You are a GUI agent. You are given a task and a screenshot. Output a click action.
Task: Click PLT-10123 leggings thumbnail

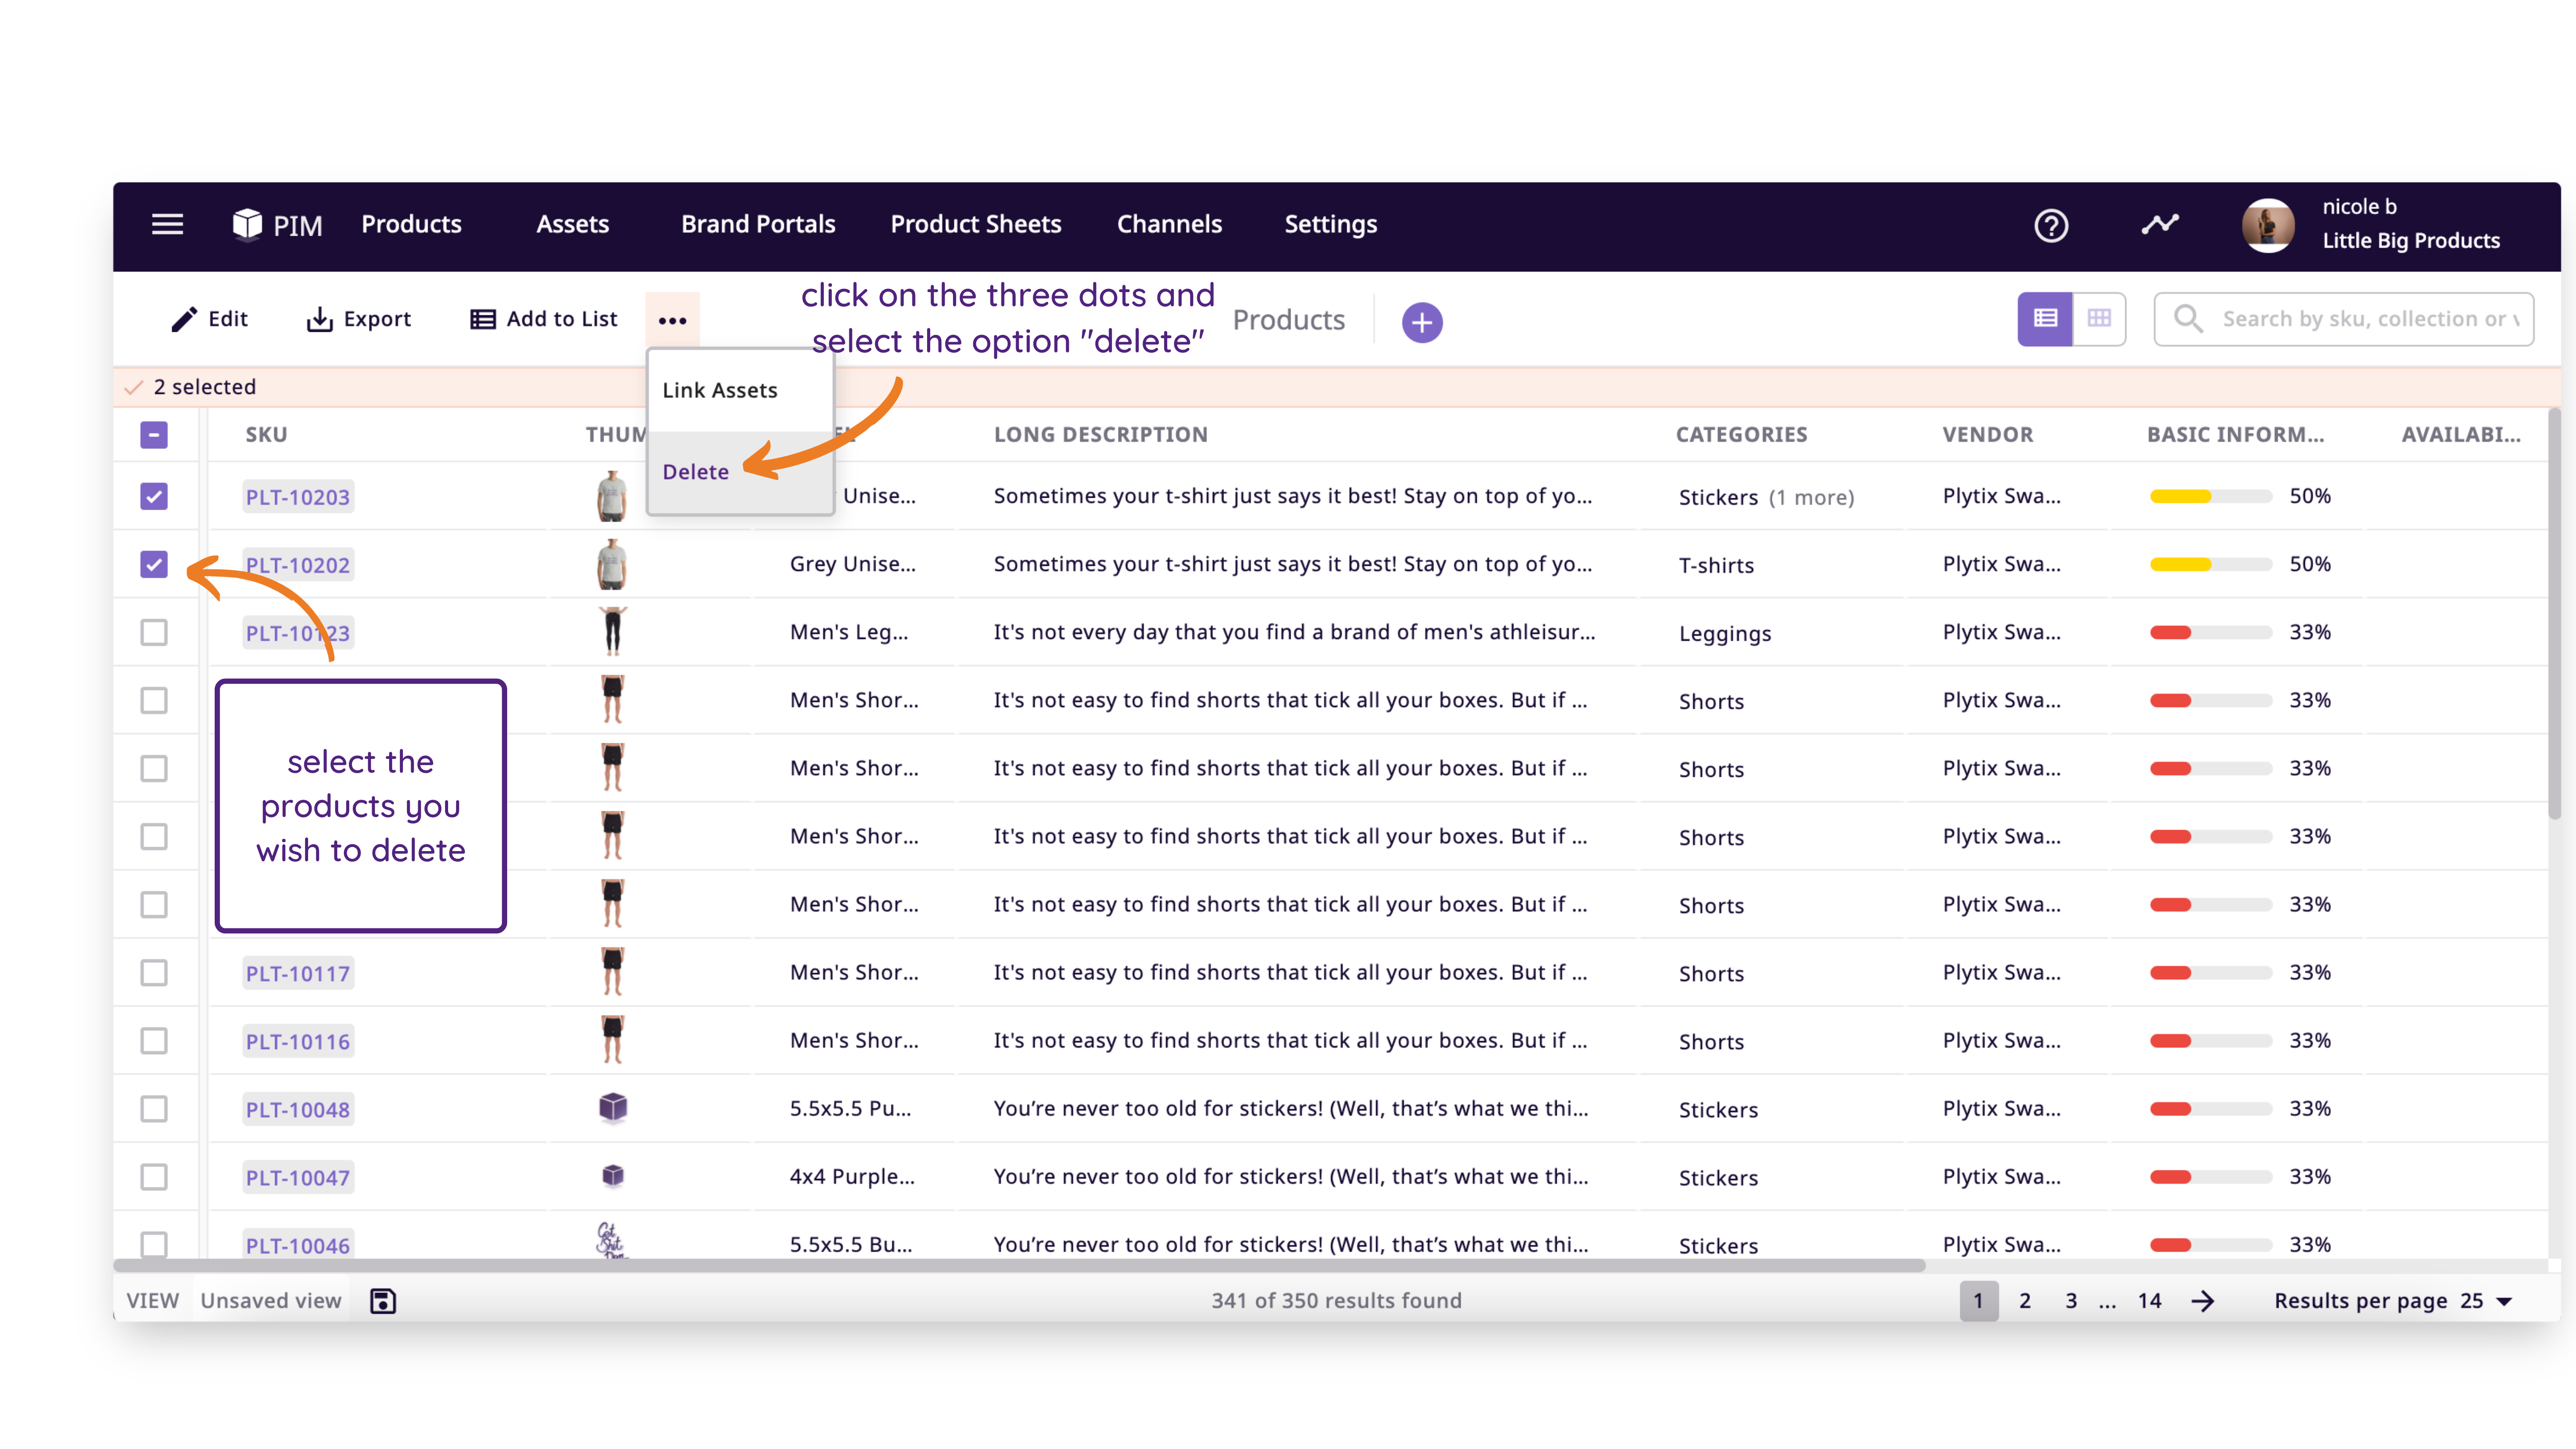pos(613,631)
